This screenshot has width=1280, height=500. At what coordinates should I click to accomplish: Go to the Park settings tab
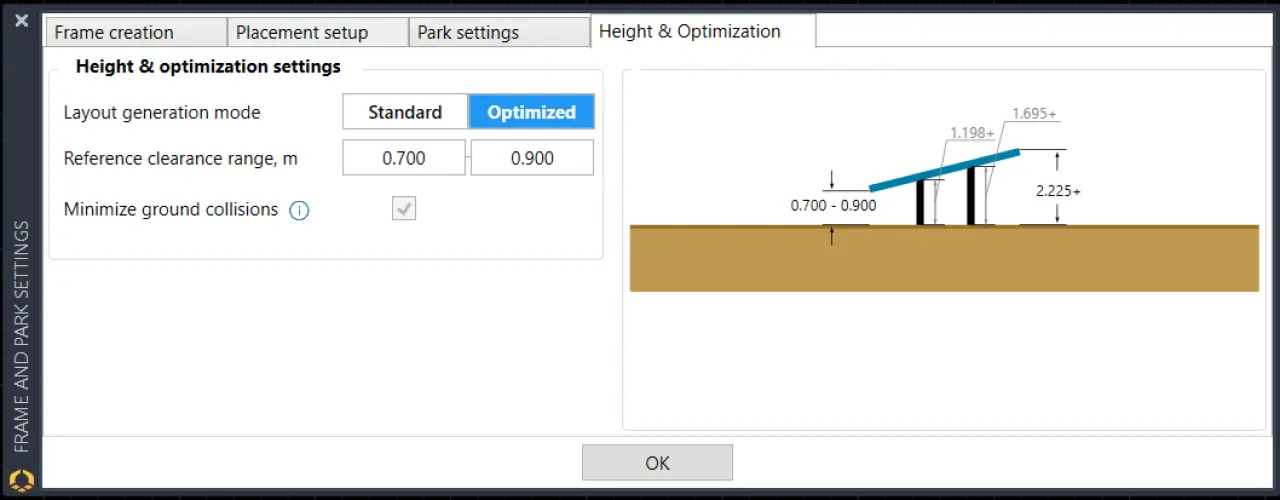(x=499, y=32)
